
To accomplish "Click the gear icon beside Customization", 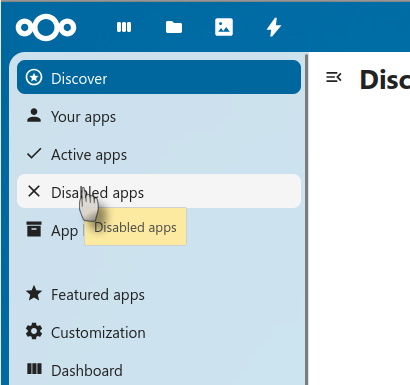I will pyautogui.click(x=34, y=332).
